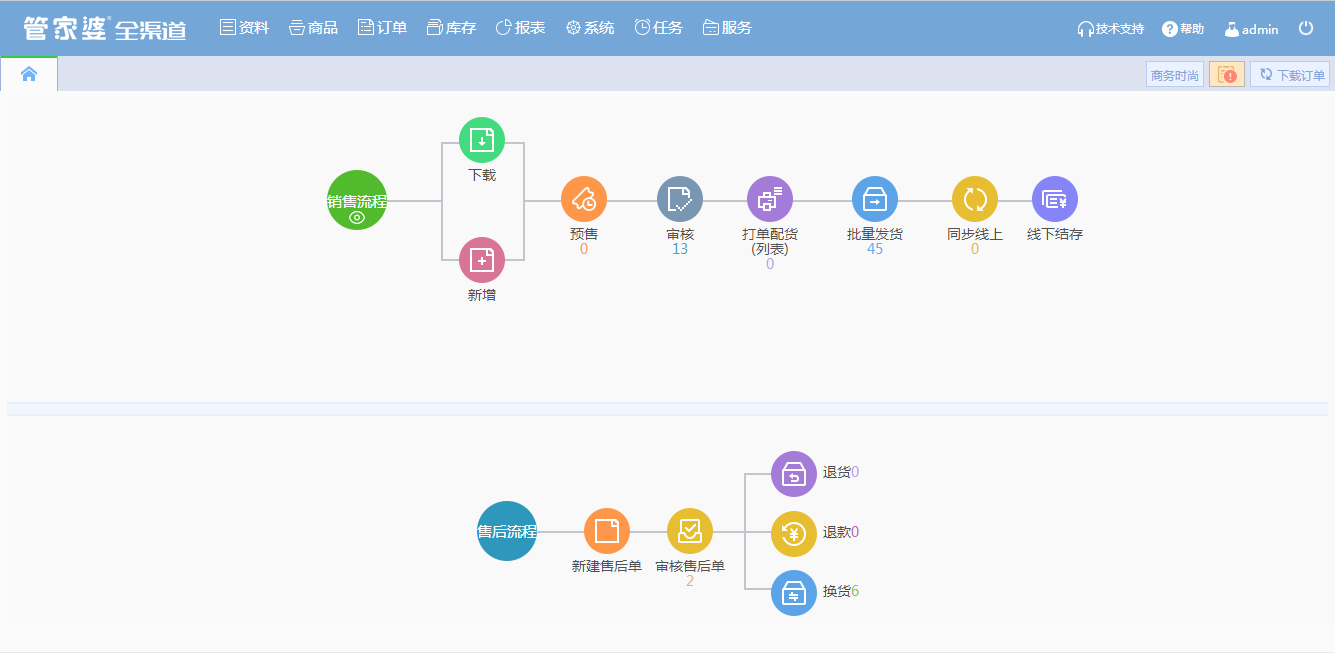Click the yellow 同步线上 sync icon
Screen dimensions: 1335x653
975,200
